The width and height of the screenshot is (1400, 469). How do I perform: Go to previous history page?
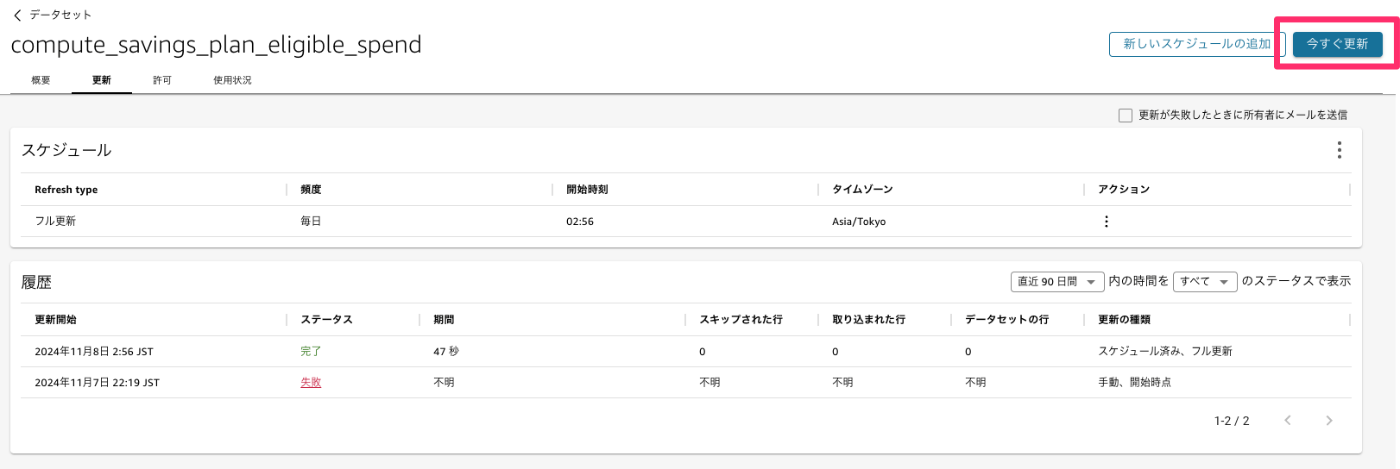coord(1288,421)
